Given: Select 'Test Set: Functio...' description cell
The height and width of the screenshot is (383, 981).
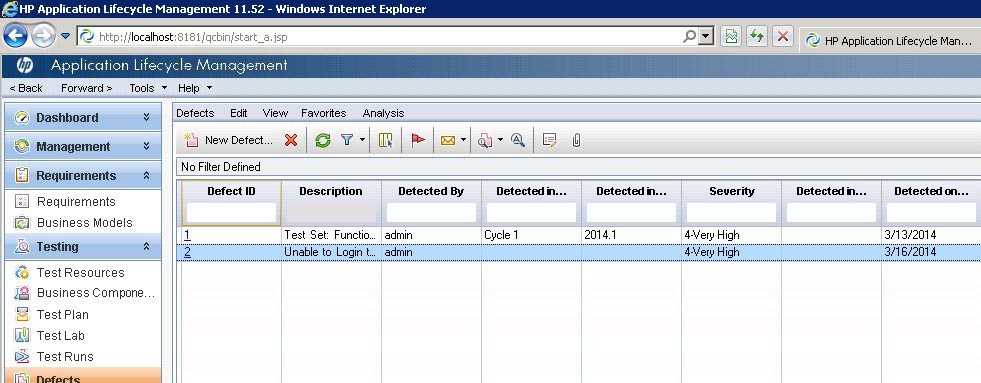Looking at the screenshot, I should (x=331, y=235).
